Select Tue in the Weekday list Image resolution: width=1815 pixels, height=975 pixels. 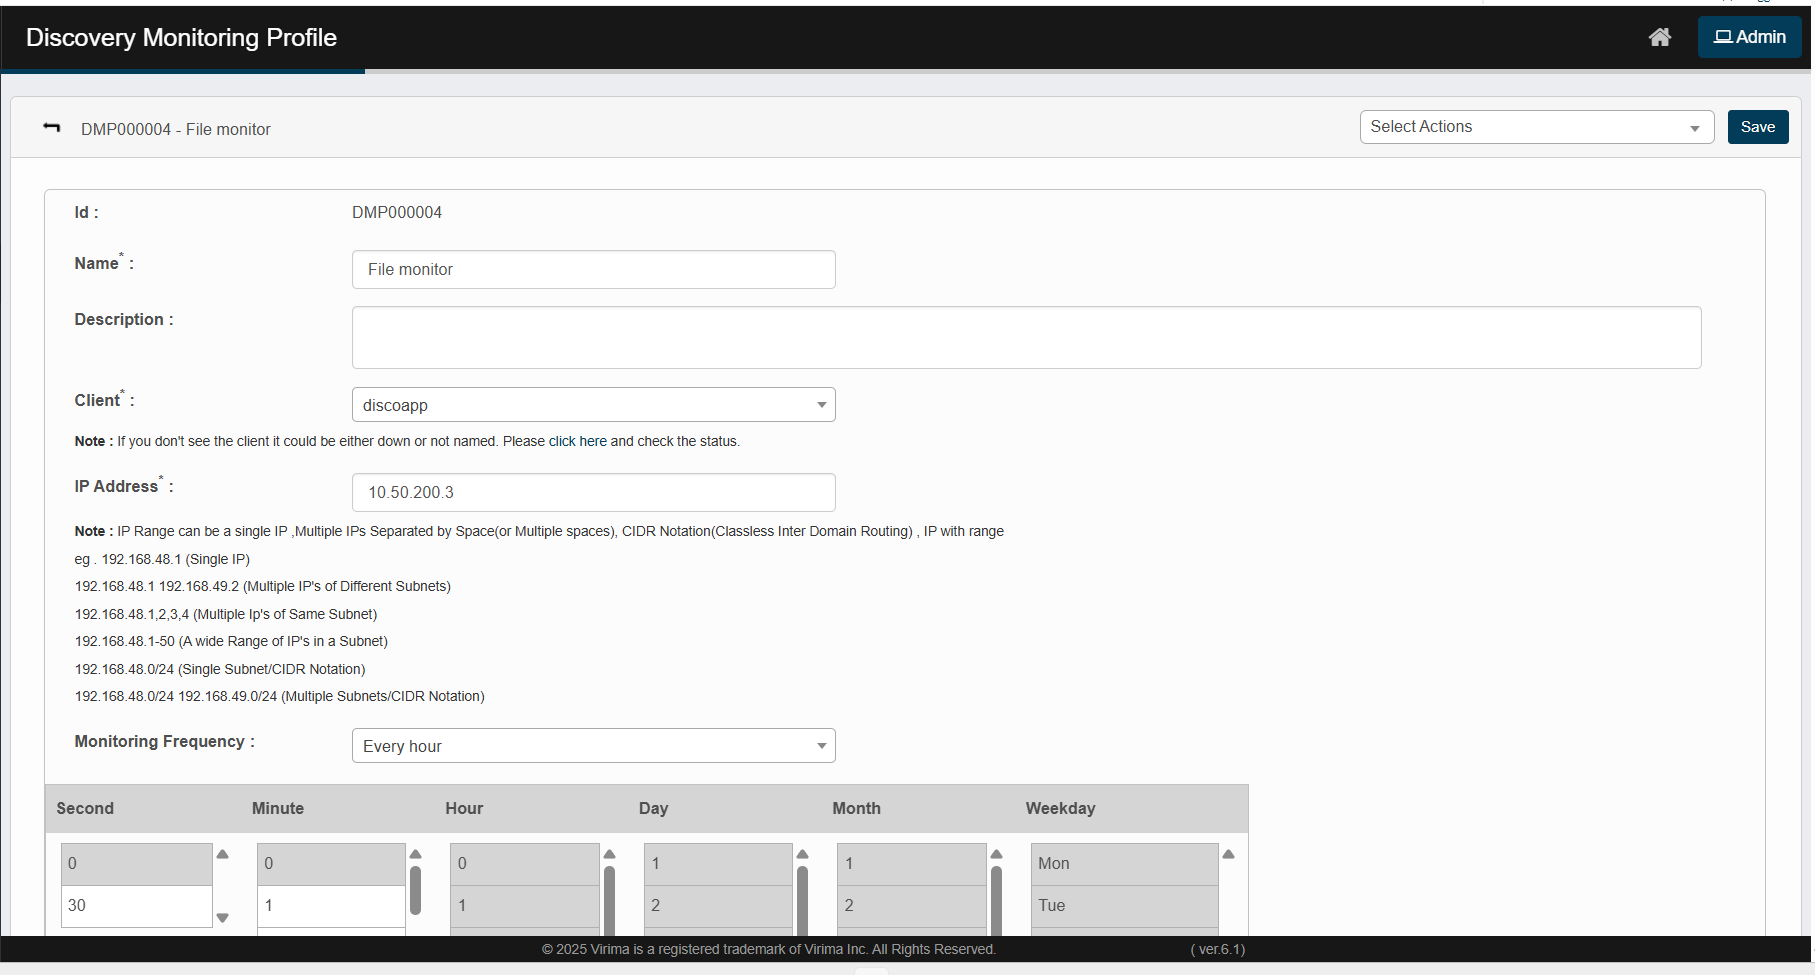click(1124, 905)
